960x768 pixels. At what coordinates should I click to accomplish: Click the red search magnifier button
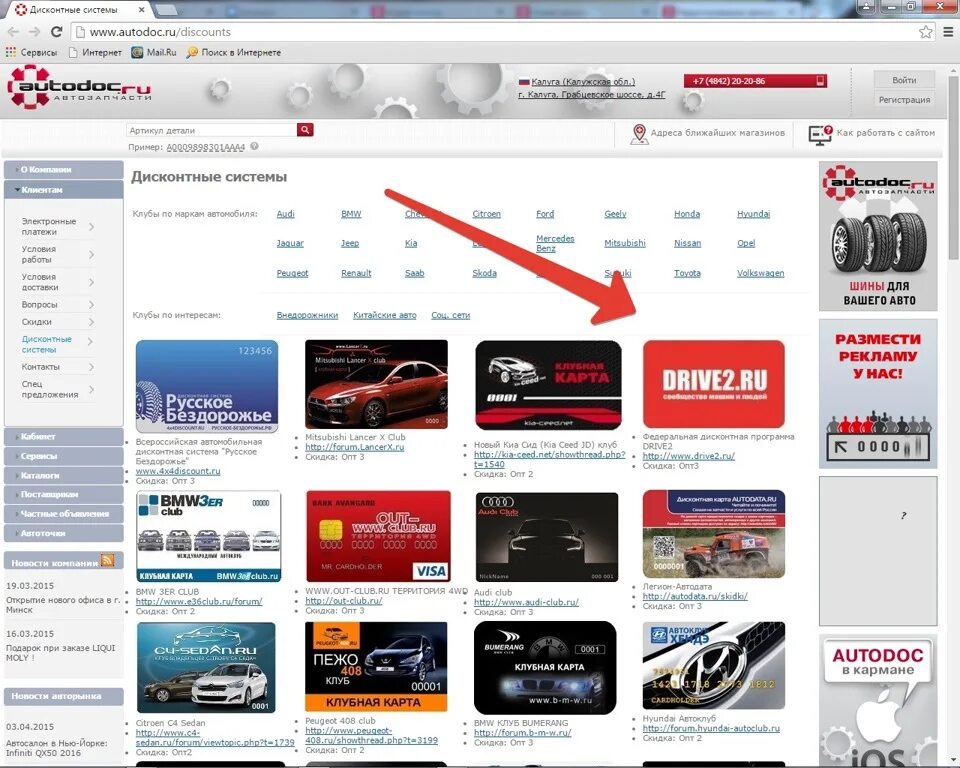point(305,130)
